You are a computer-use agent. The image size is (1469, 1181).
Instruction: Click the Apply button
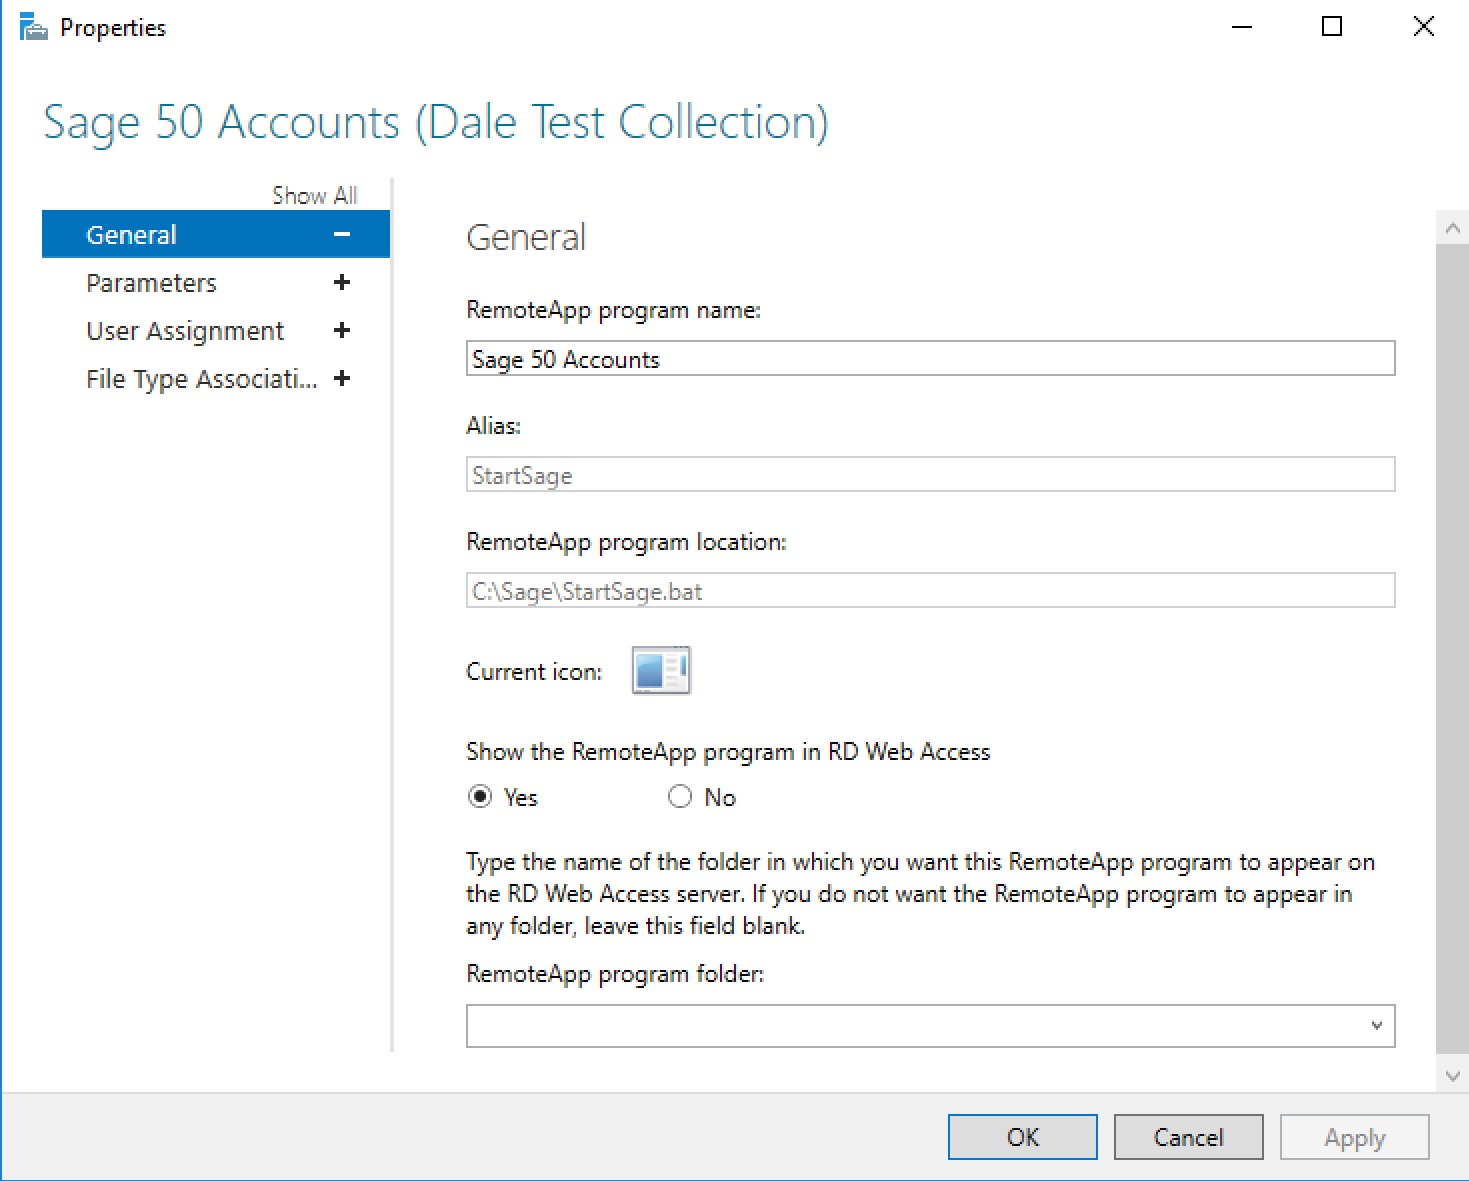(x=1355, y=1137)
